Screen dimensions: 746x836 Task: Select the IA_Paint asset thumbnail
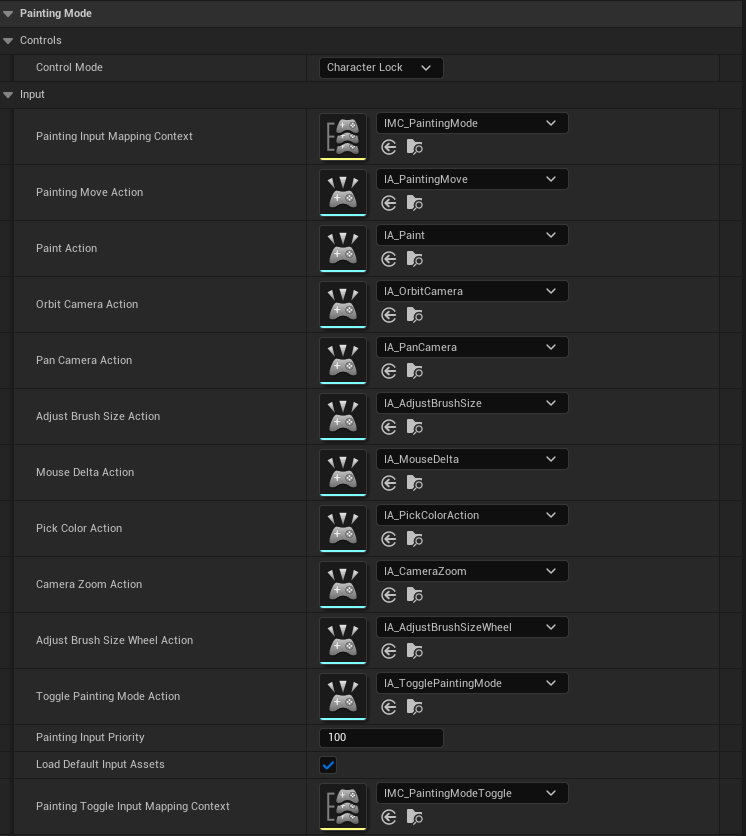tap(343, 248)
